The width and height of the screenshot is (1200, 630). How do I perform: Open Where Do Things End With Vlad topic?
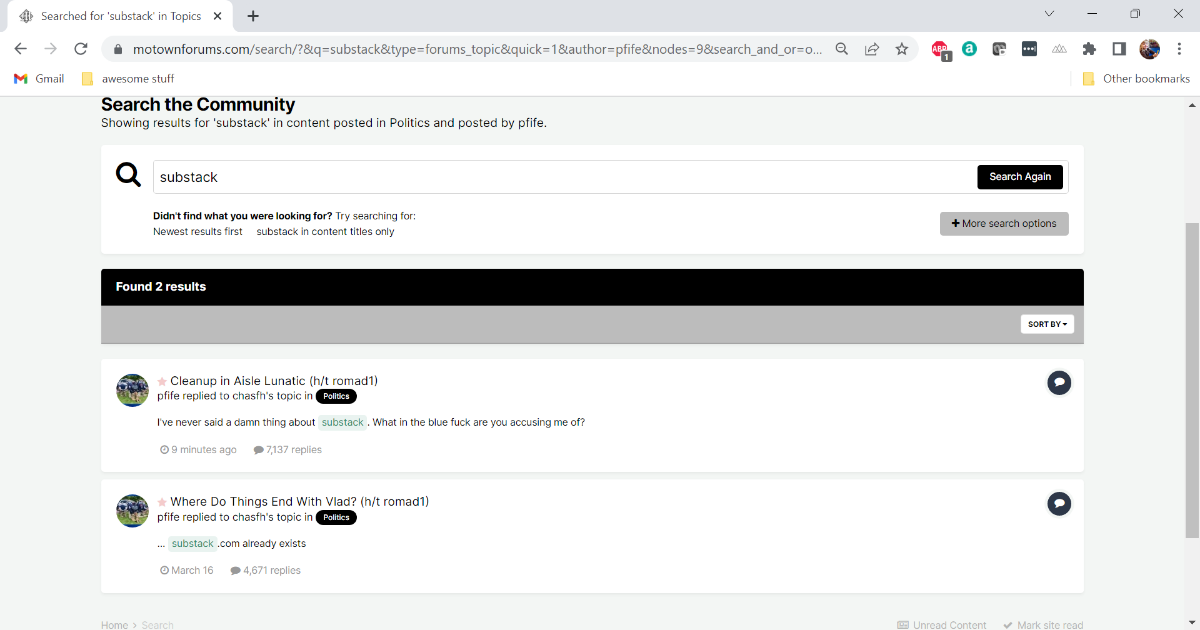tap(299, 502)
